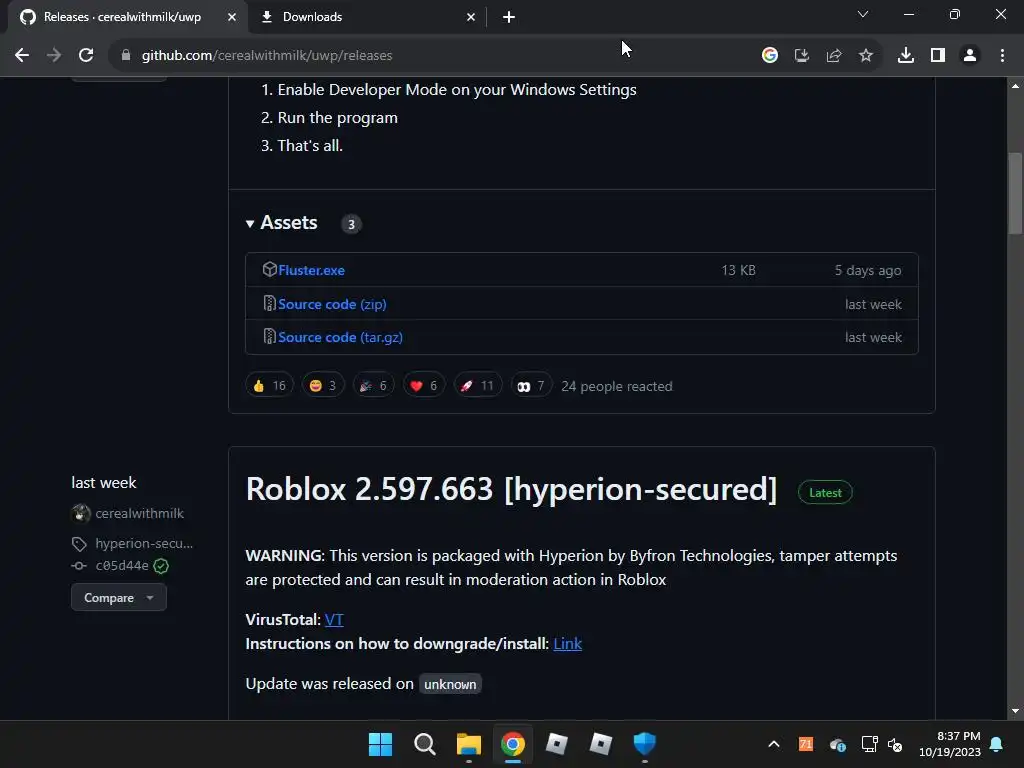Click the 'unknown' release date label

(x=450, y=684)
